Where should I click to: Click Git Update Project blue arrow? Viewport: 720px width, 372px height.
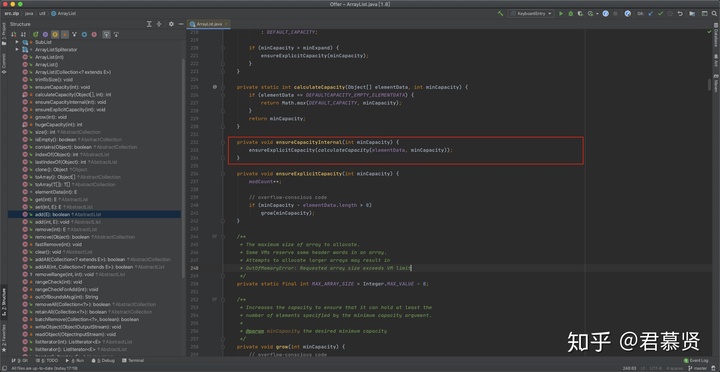coord(650,14)
